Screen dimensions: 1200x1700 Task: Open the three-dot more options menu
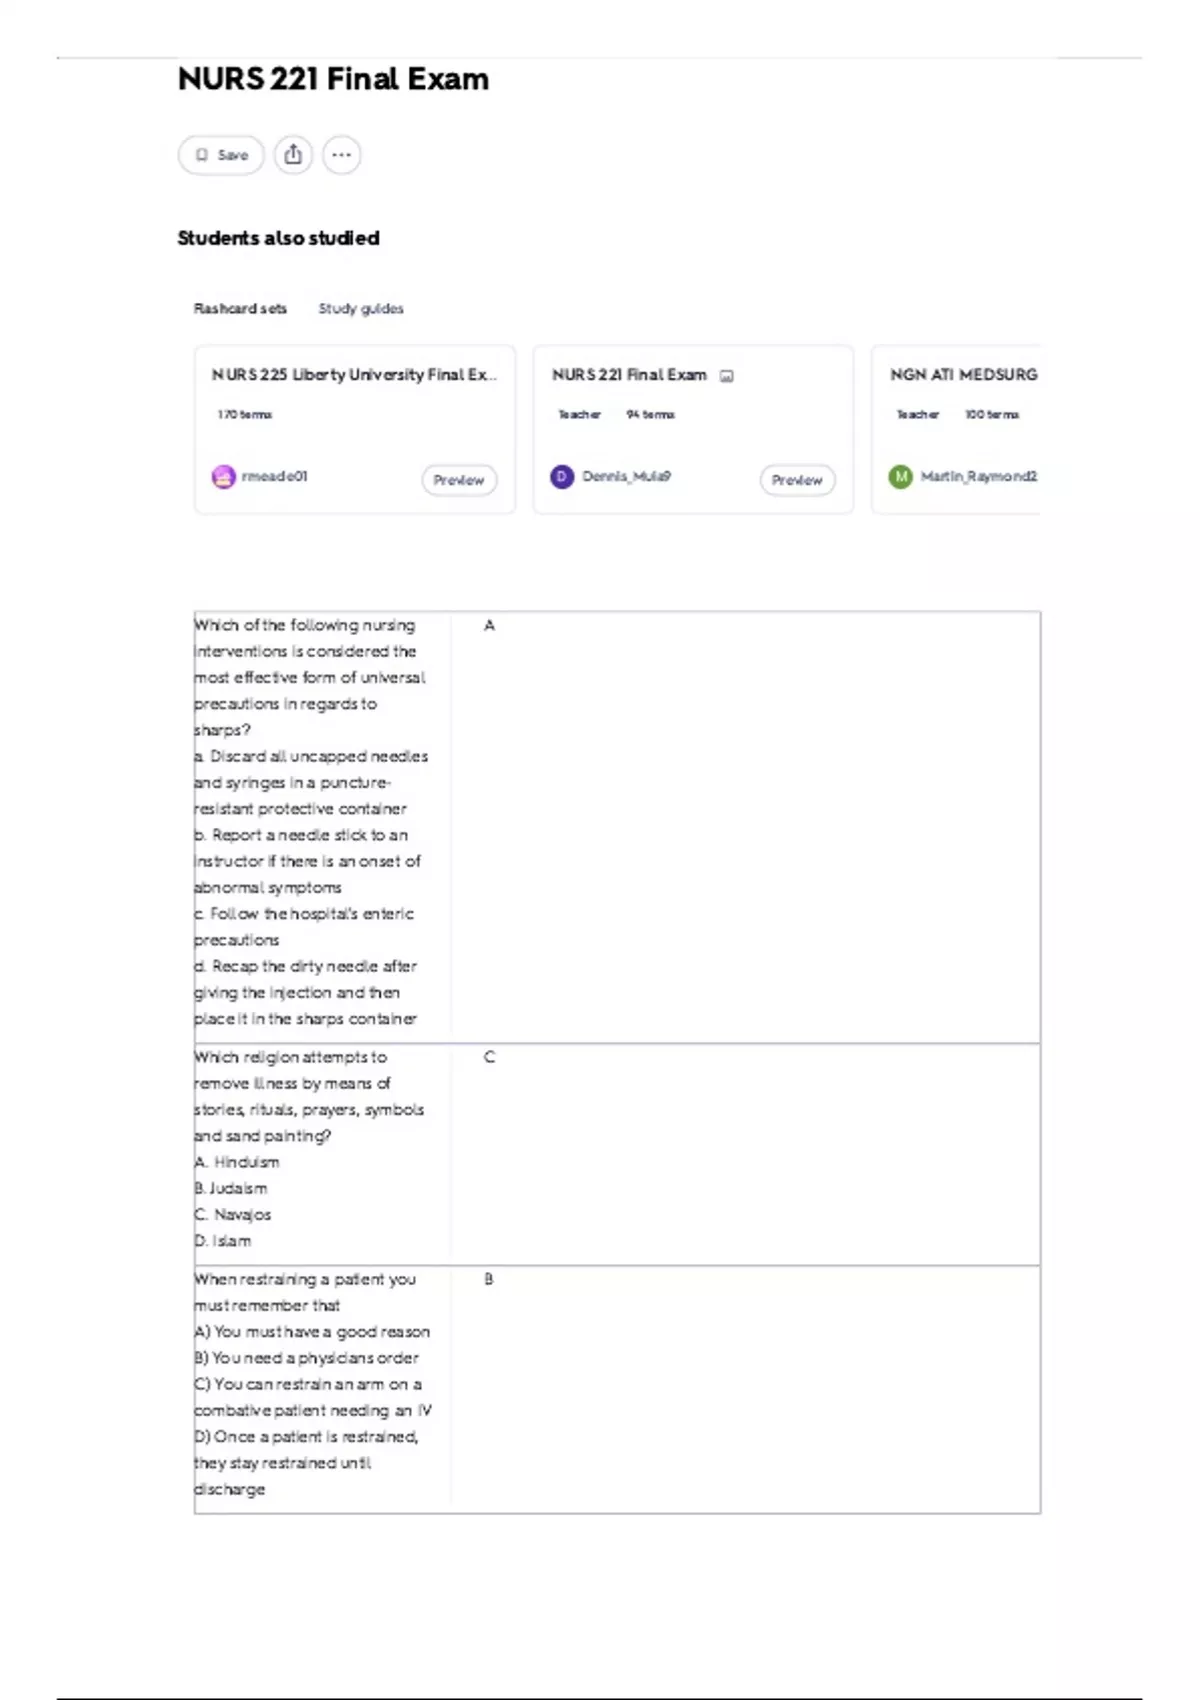click(x=342, y=155)
